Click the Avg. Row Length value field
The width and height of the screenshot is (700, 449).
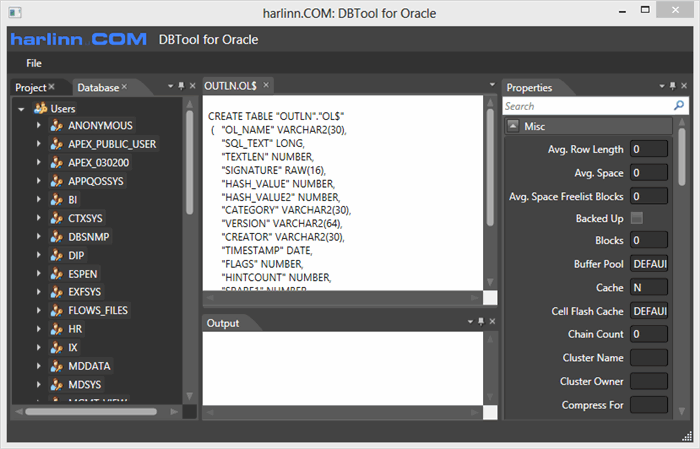pyautogui.click(x=649, y=149)
